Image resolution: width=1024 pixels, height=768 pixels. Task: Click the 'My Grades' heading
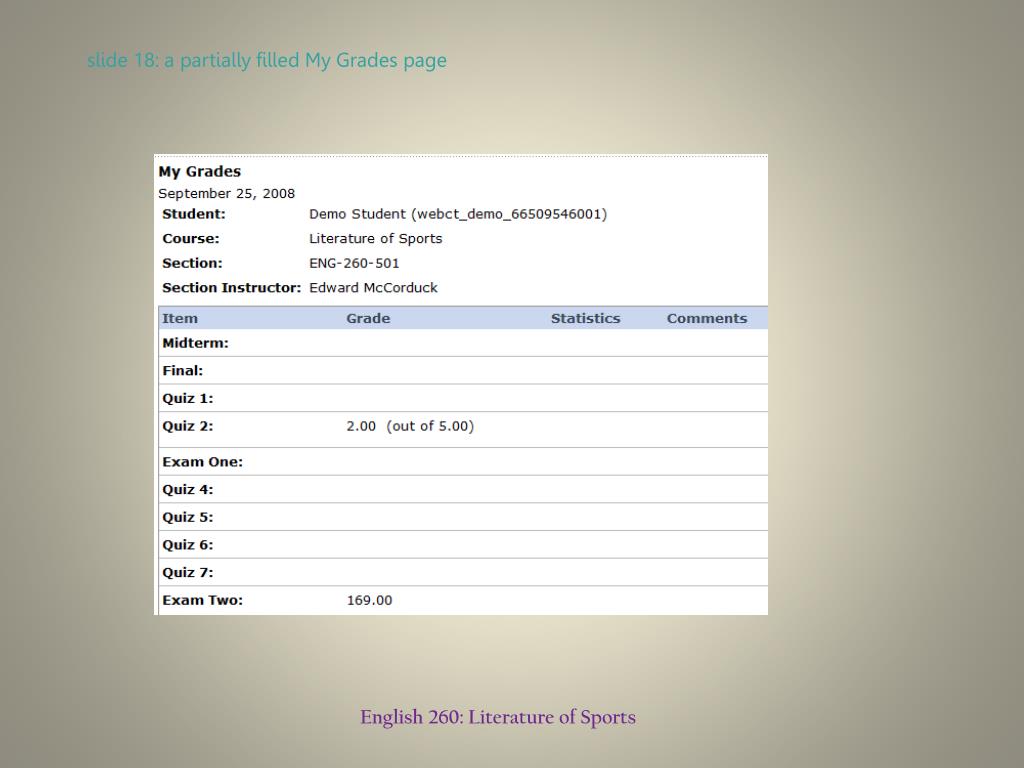pyautogui.click(x=200, y=172)
